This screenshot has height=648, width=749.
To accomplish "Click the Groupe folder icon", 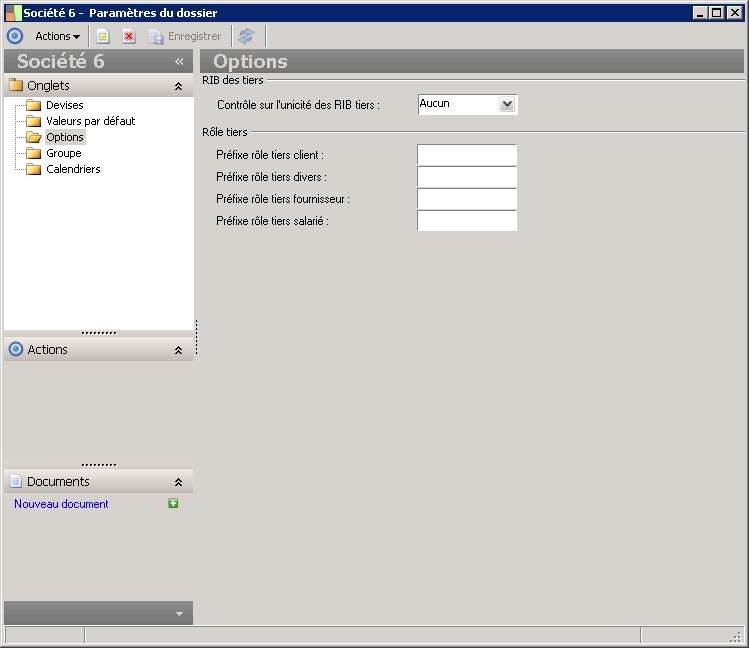I will (x=33, y=153).
